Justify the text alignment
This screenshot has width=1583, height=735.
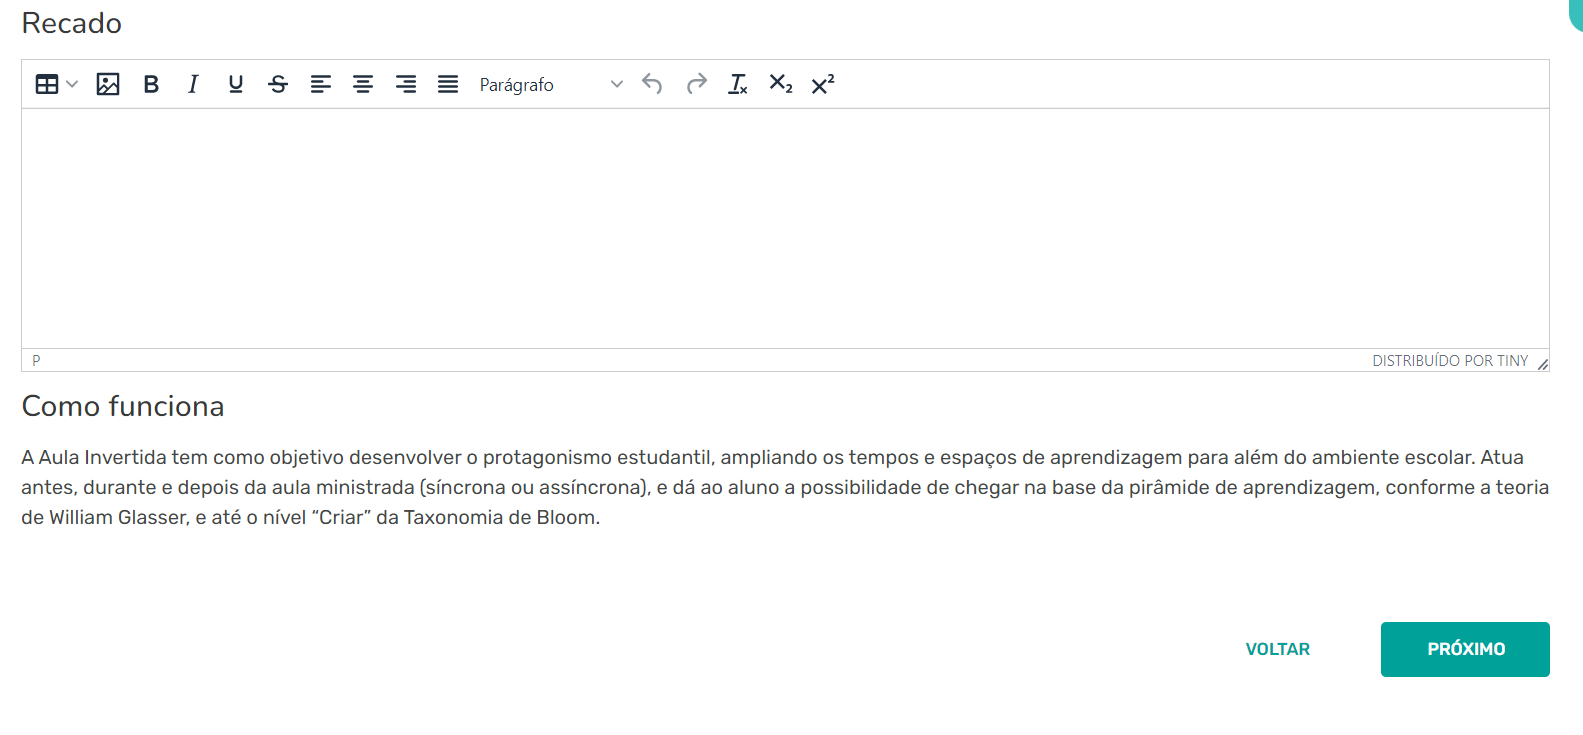pos(448,84)
